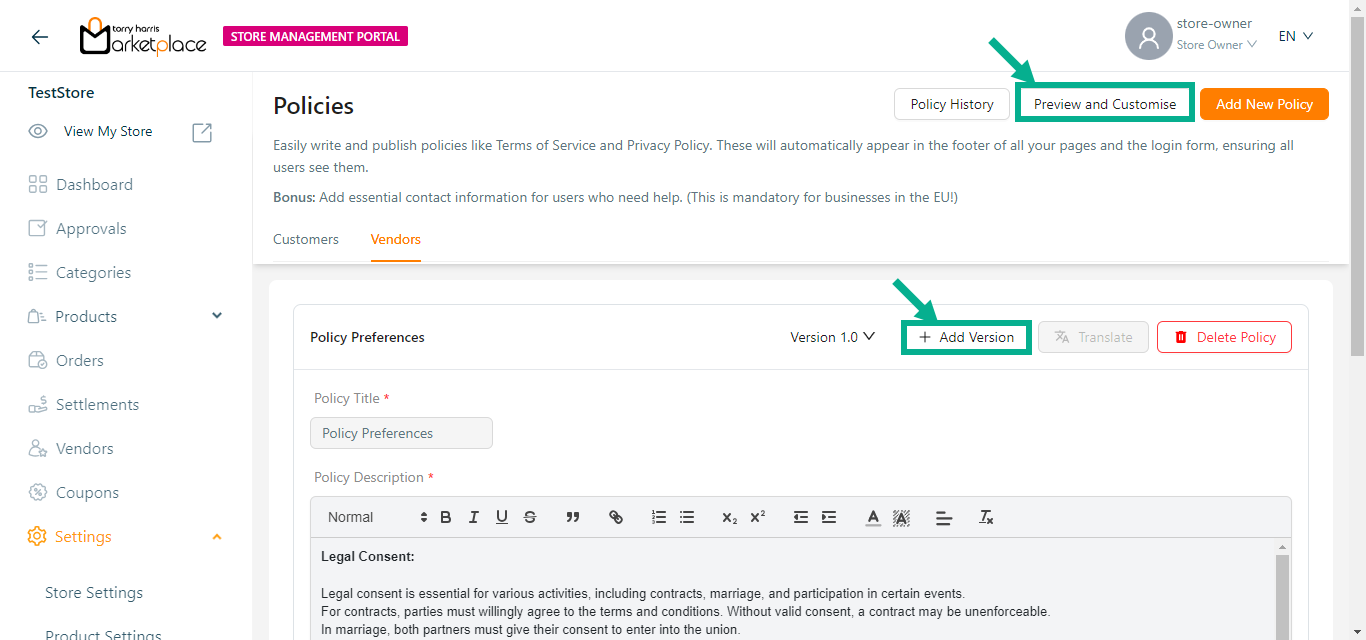Collapse the Settings sidebar section
The width and height of the screenshot is (1366, 640).
217,537
